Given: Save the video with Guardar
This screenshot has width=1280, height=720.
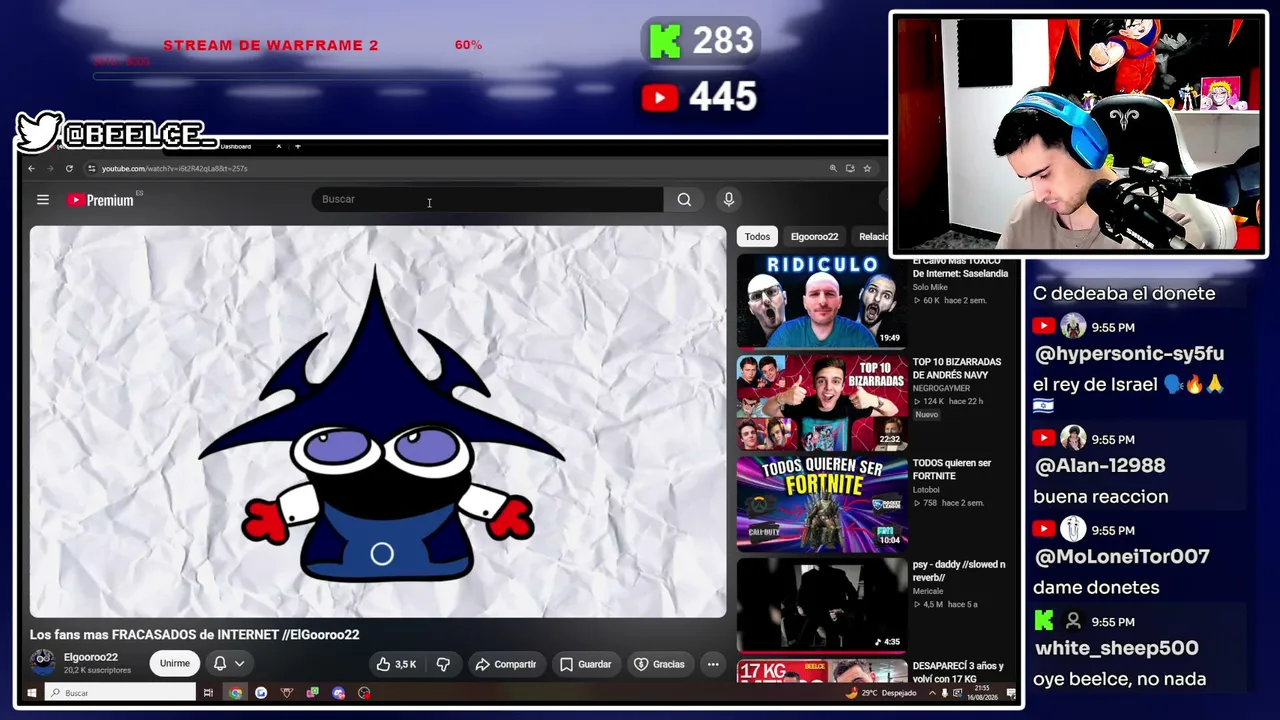Looking at the screenshot, I should 585,664.
